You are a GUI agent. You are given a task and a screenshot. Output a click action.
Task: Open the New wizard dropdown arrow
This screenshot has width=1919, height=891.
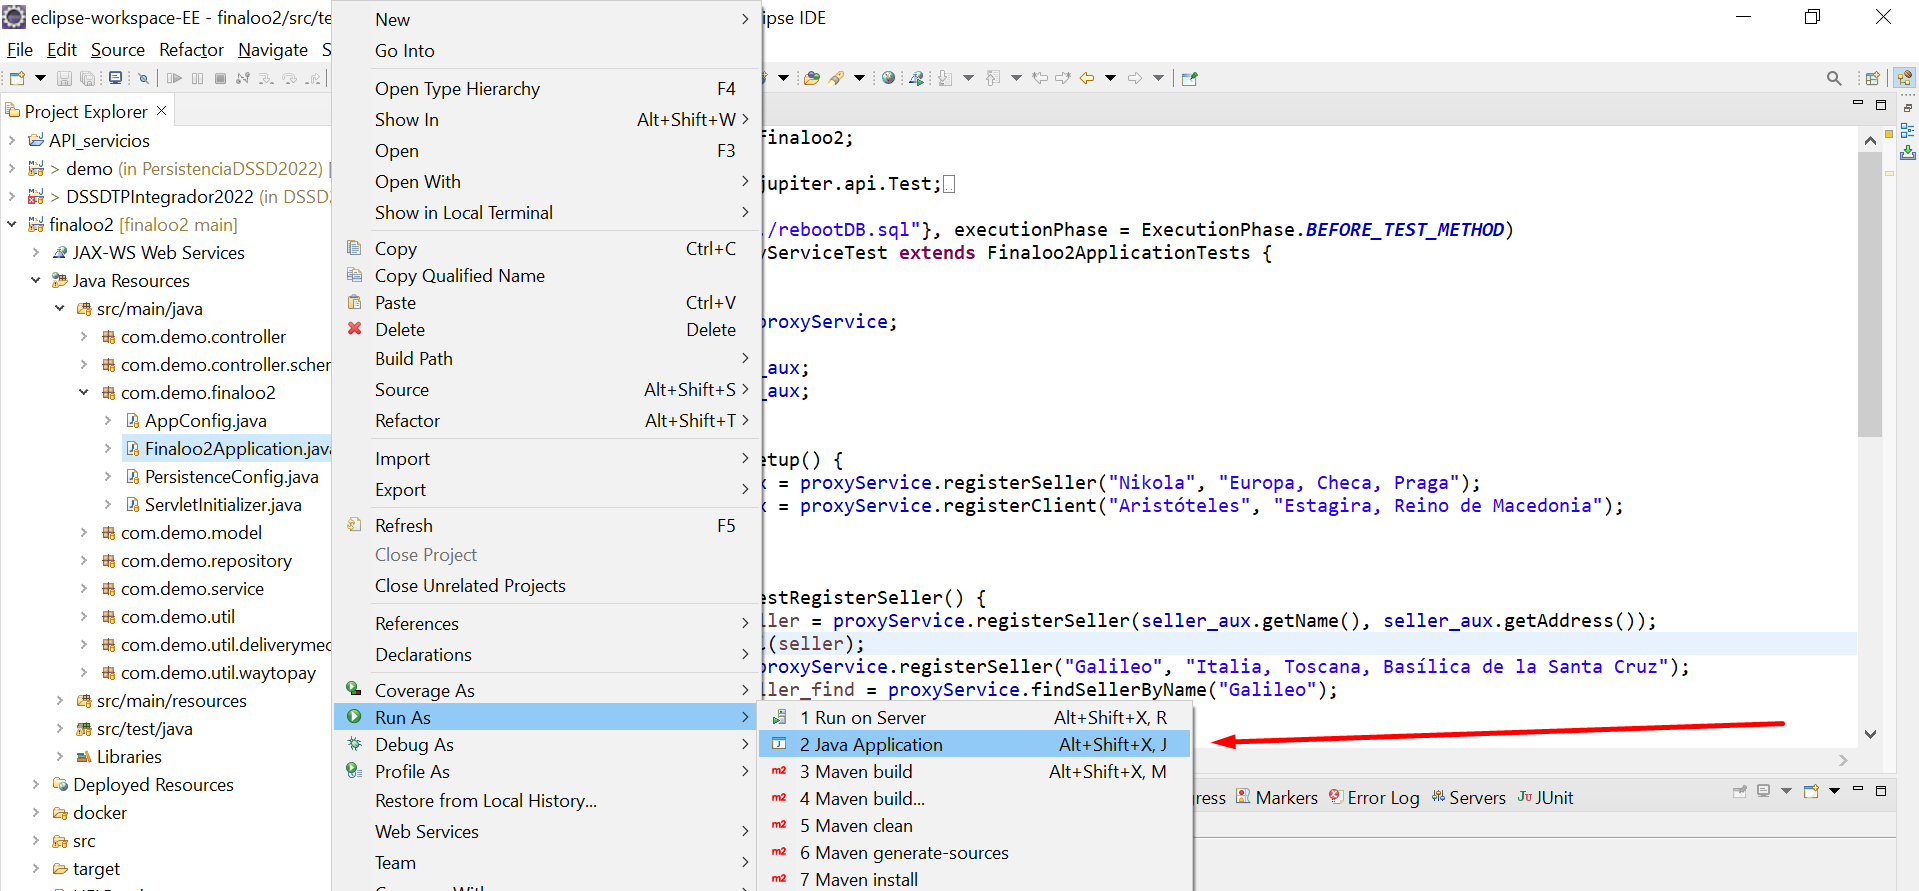tap(40, 78)
